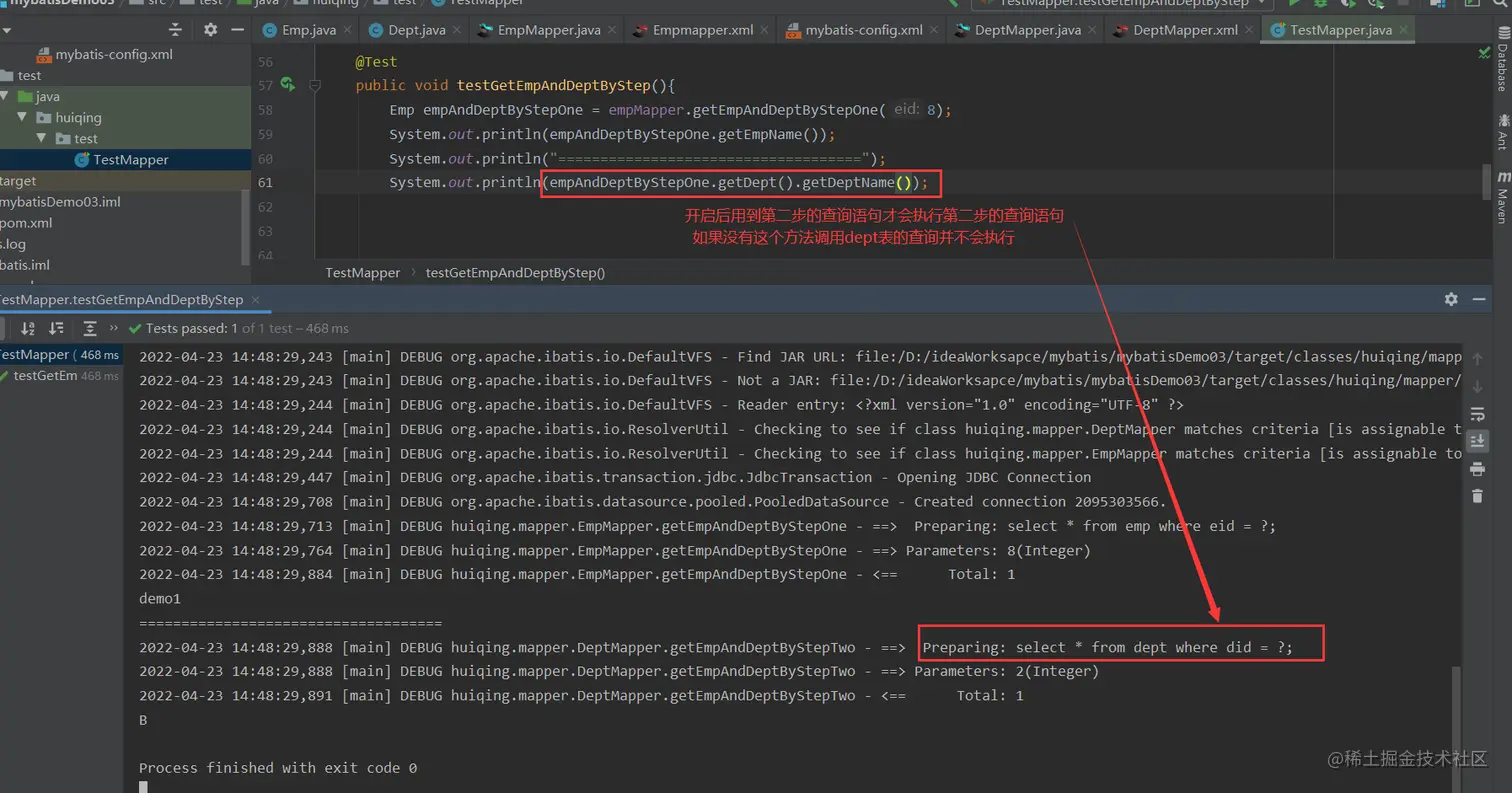The image size is (1512, 793).
Task: Close the TestMapper.testGetEmpAndDeptByStep run tab
Action: click(254, 300)
